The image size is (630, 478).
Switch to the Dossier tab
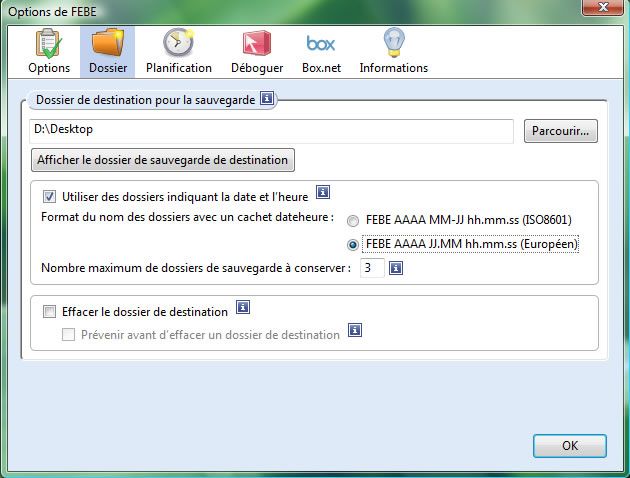(108, 52)
